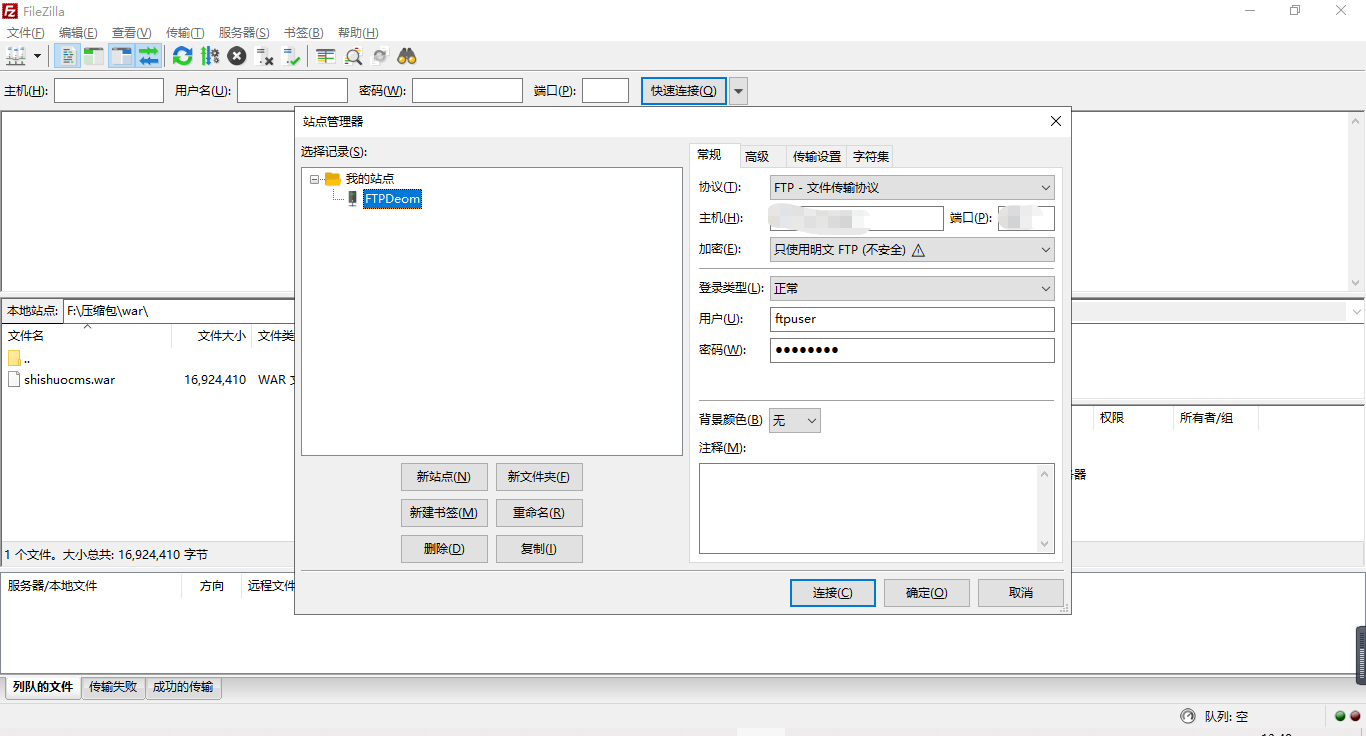
Task: Switch to the 列队的文件 tab
Action: click(43, 687)
